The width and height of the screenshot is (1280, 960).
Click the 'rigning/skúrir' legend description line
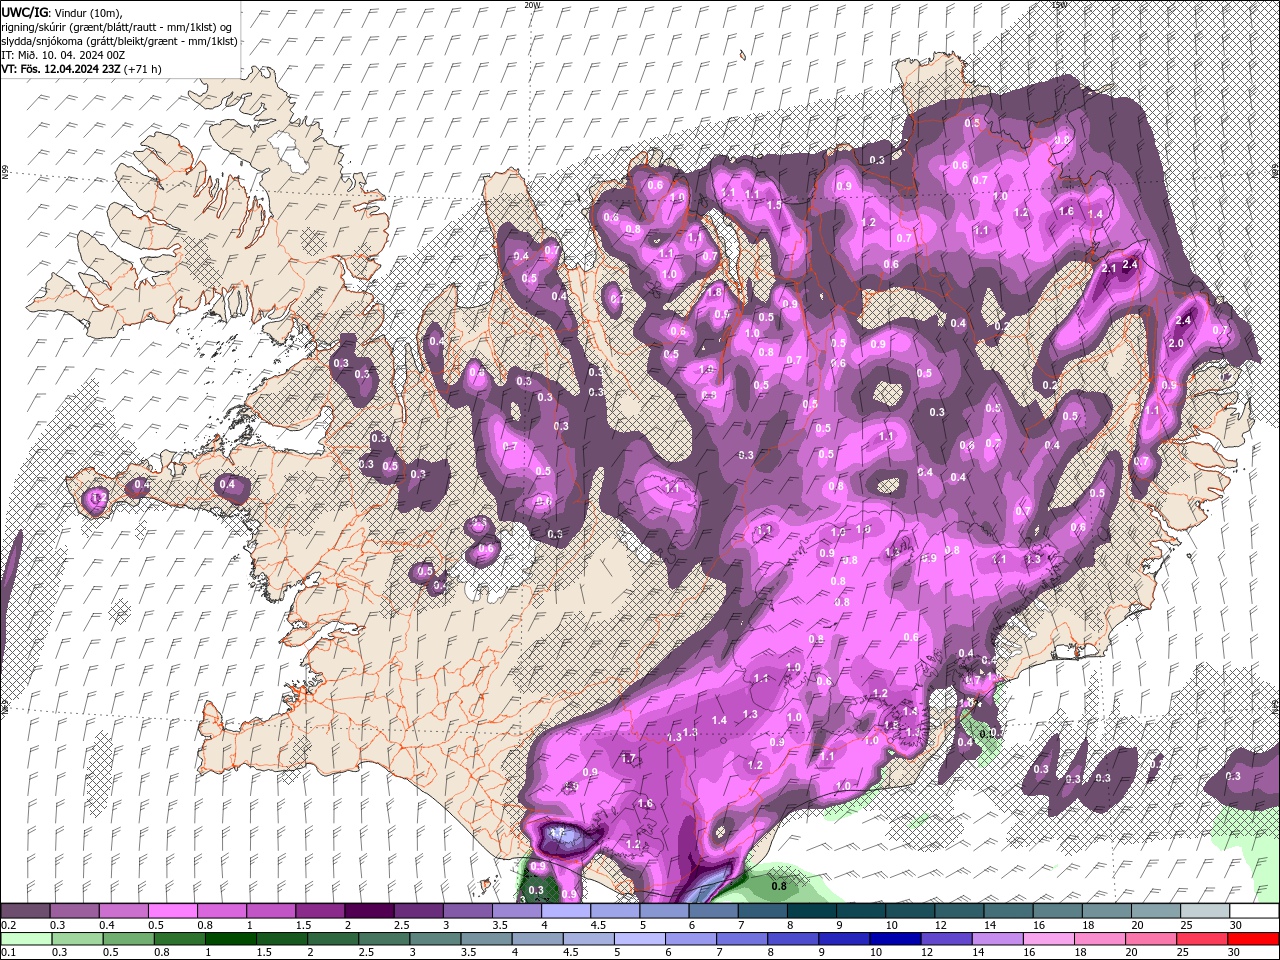click(x=117, y=27)
